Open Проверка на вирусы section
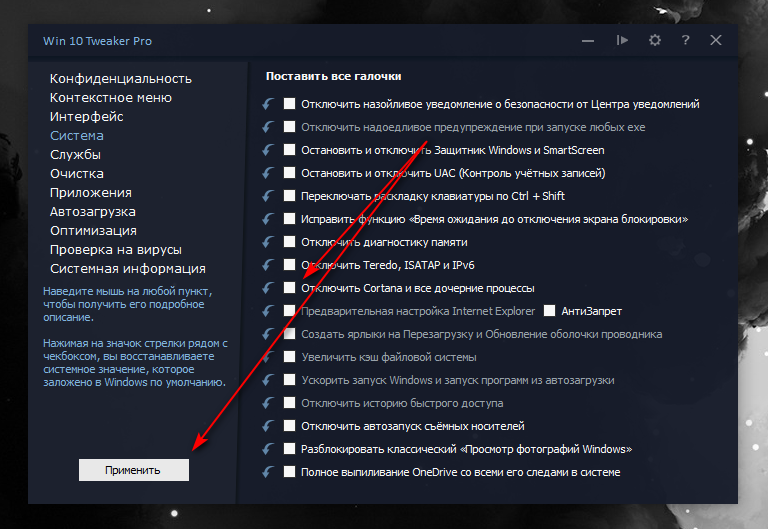Image resolution: width=768 pixels, height=529 pixels. pos(116,250)
